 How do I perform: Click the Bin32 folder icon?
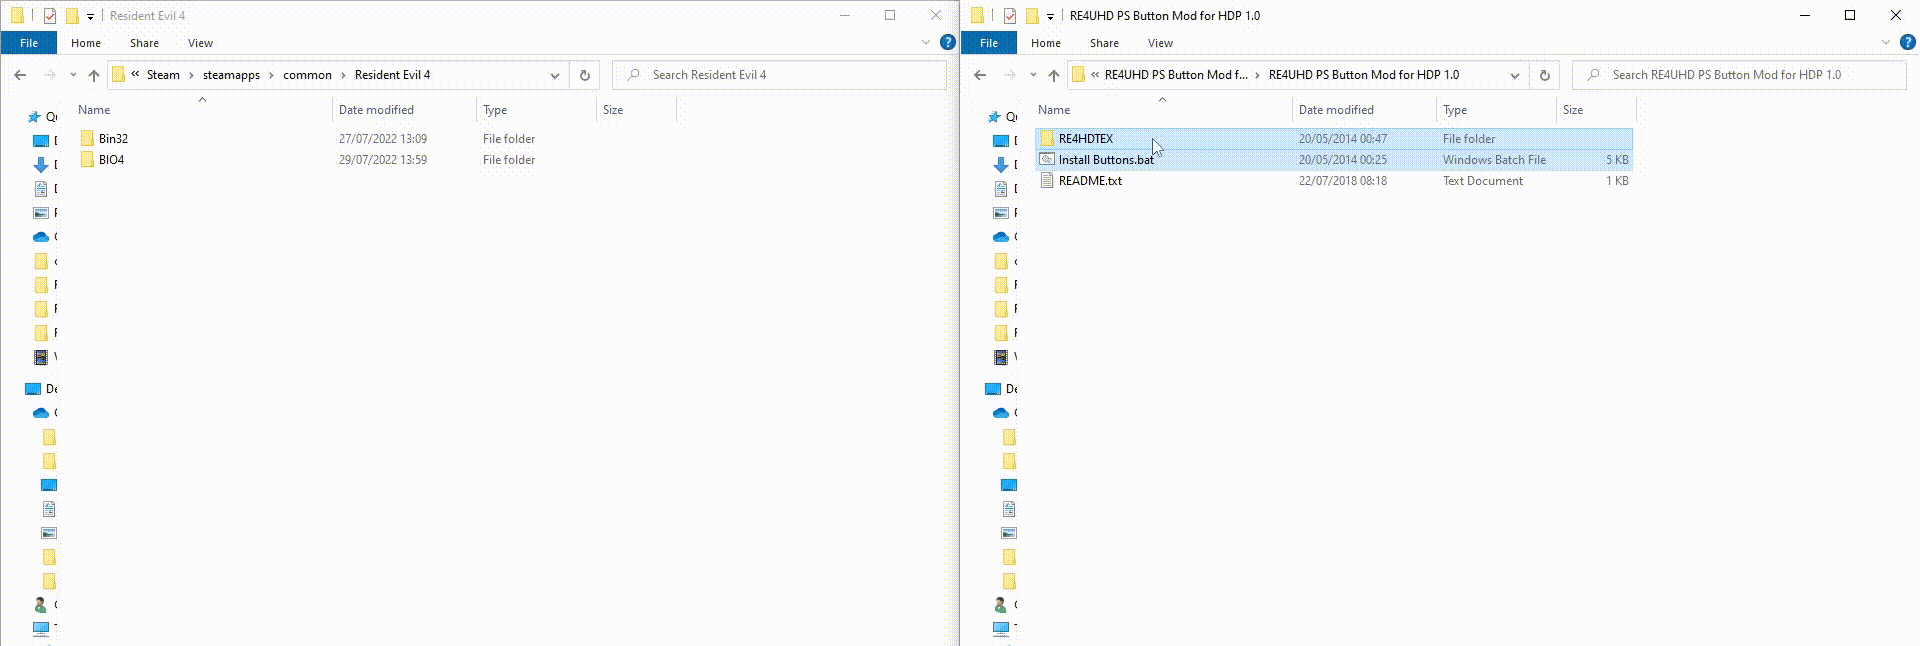click(x=87, y=138)
